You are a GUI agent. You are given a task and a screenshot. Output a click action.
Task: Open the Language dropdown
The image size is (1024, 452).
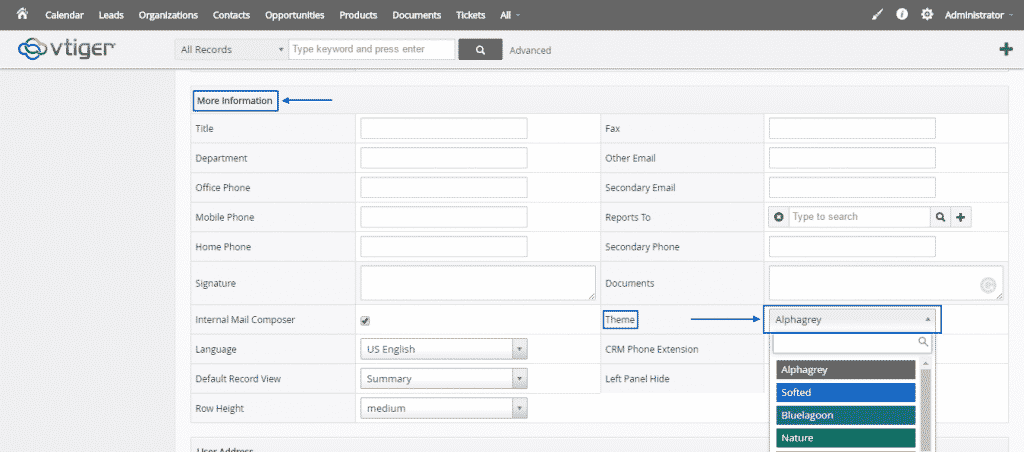[443, 349]
